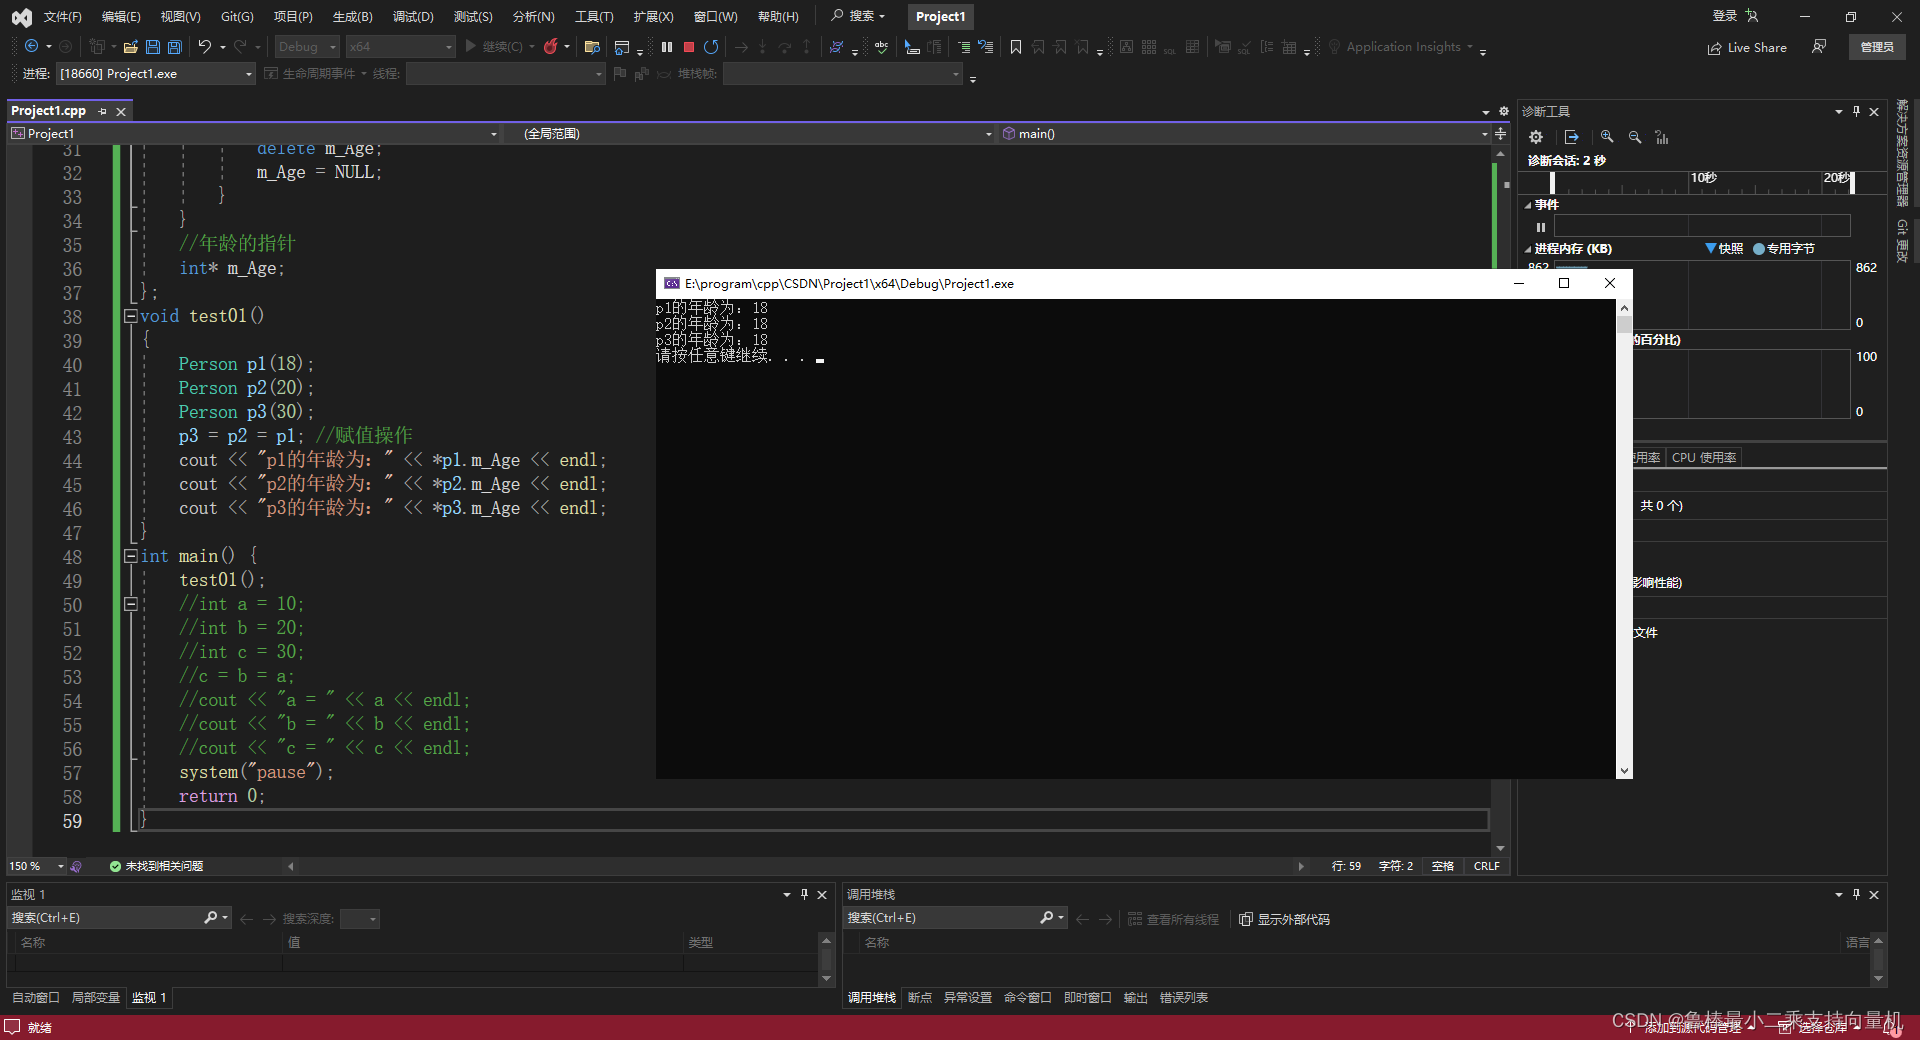The image size is (1920, 1040).
Task: Click the Live Share button
Action: [1747, 47]
